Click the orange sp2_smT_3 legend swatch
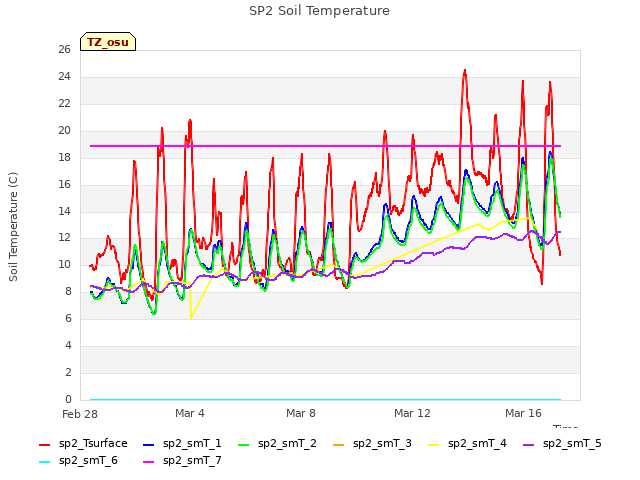 coord(339,444)
